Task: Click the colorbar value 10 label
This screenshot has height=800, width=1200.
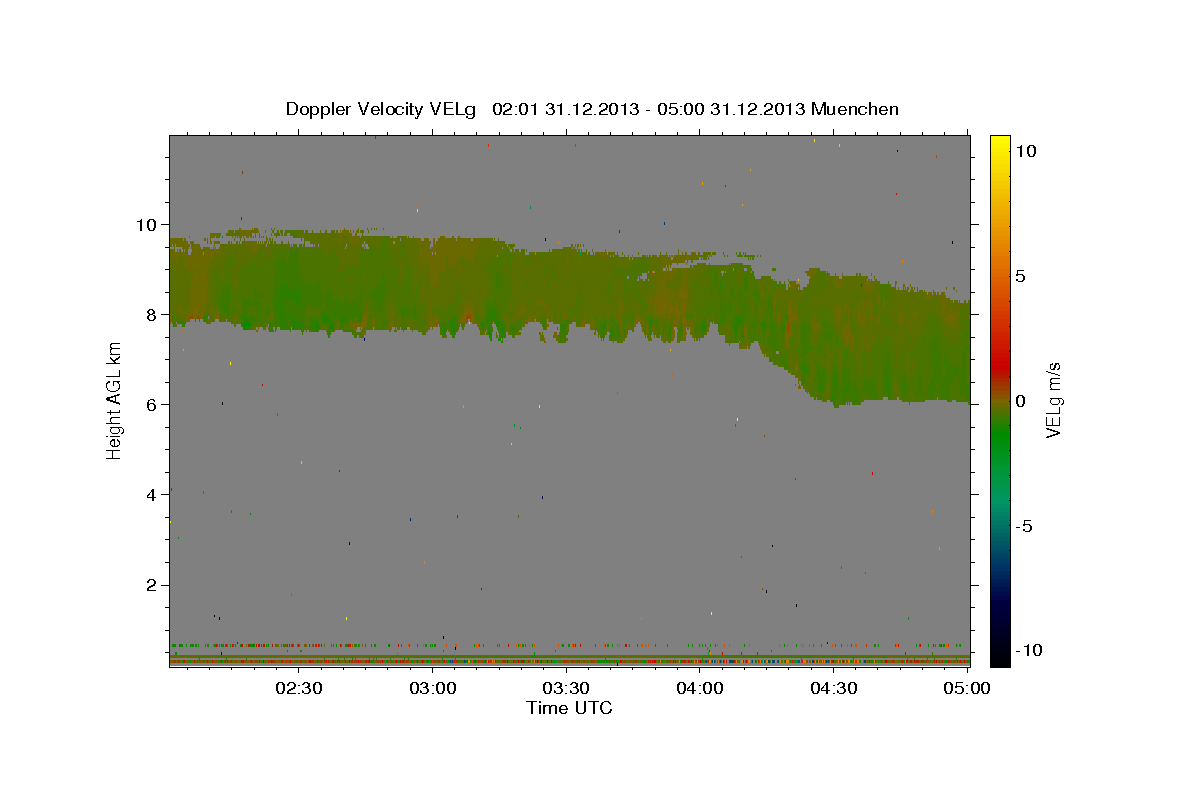Action: click(x=1026, y=150)
